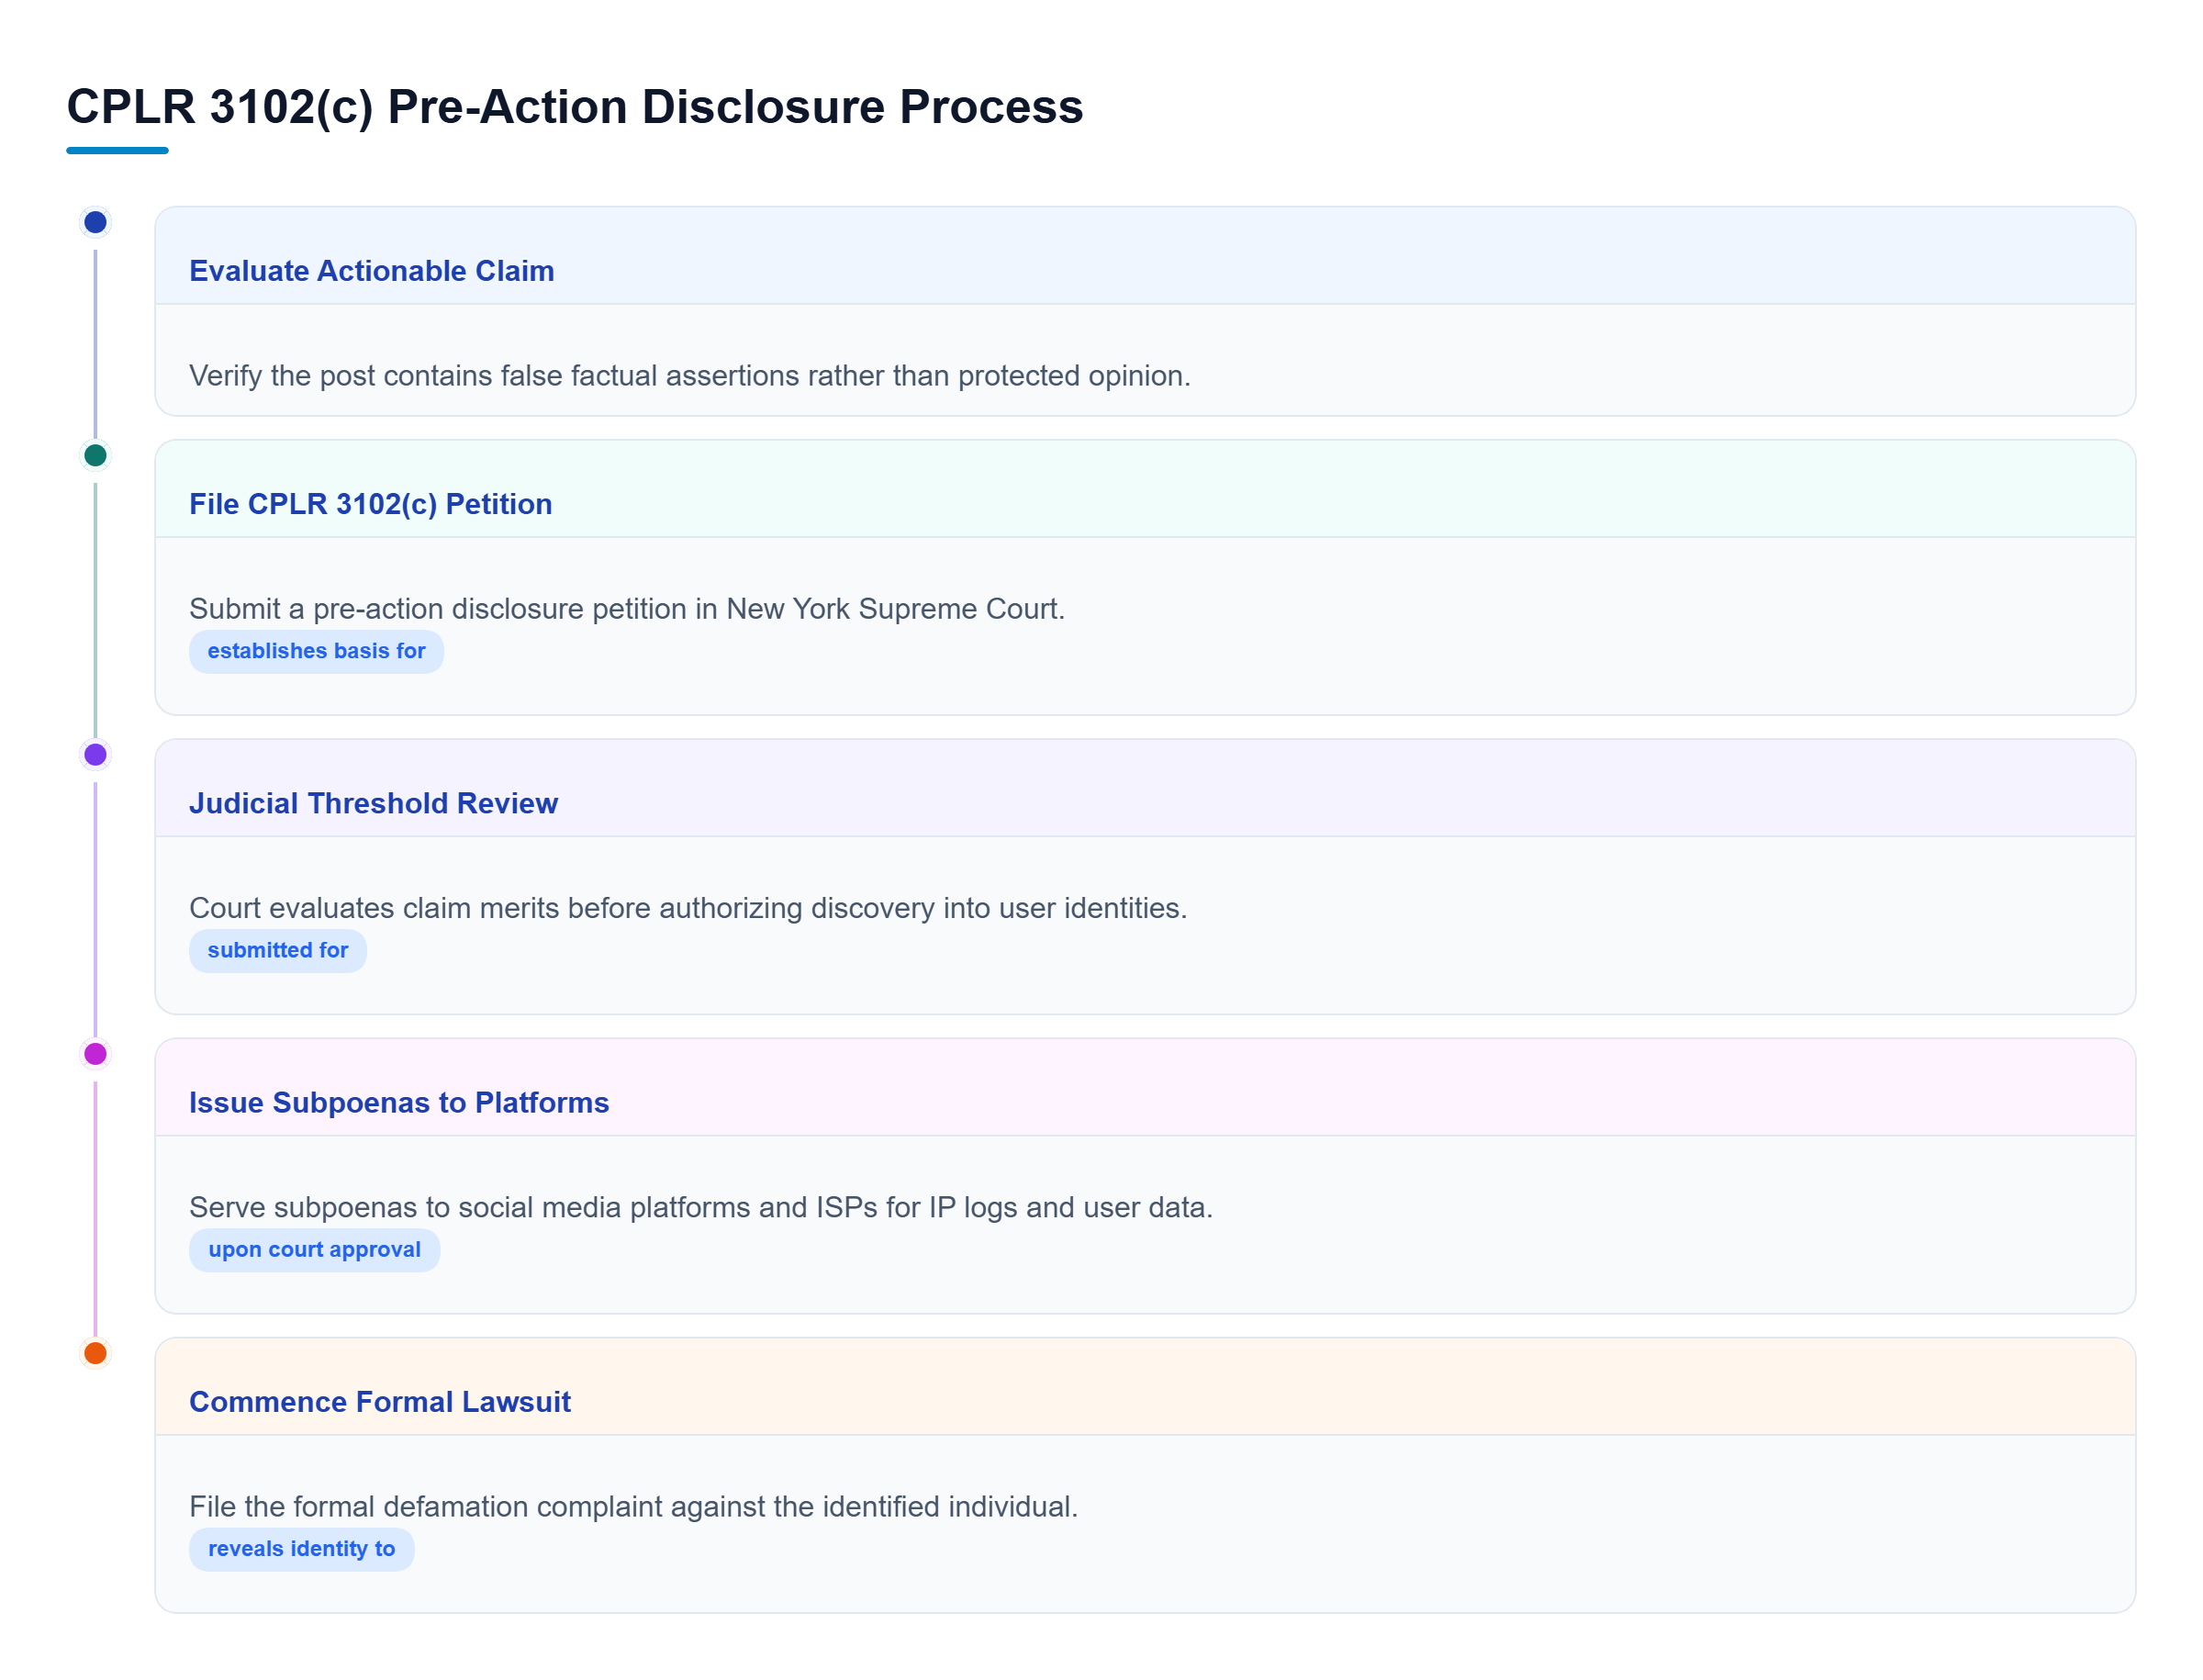Select the 'Commence Formal Lawsuit' heading
This screenshot has width=2203, height=1680.
click(x=379, y=1401)
